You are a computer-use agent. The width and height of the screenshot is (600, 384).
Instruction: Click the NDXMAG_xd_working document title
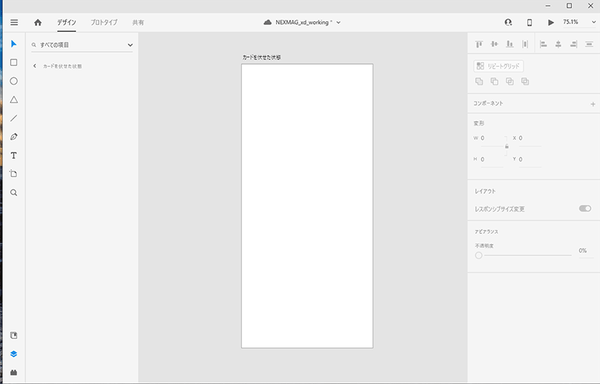[x=302, y=23]
